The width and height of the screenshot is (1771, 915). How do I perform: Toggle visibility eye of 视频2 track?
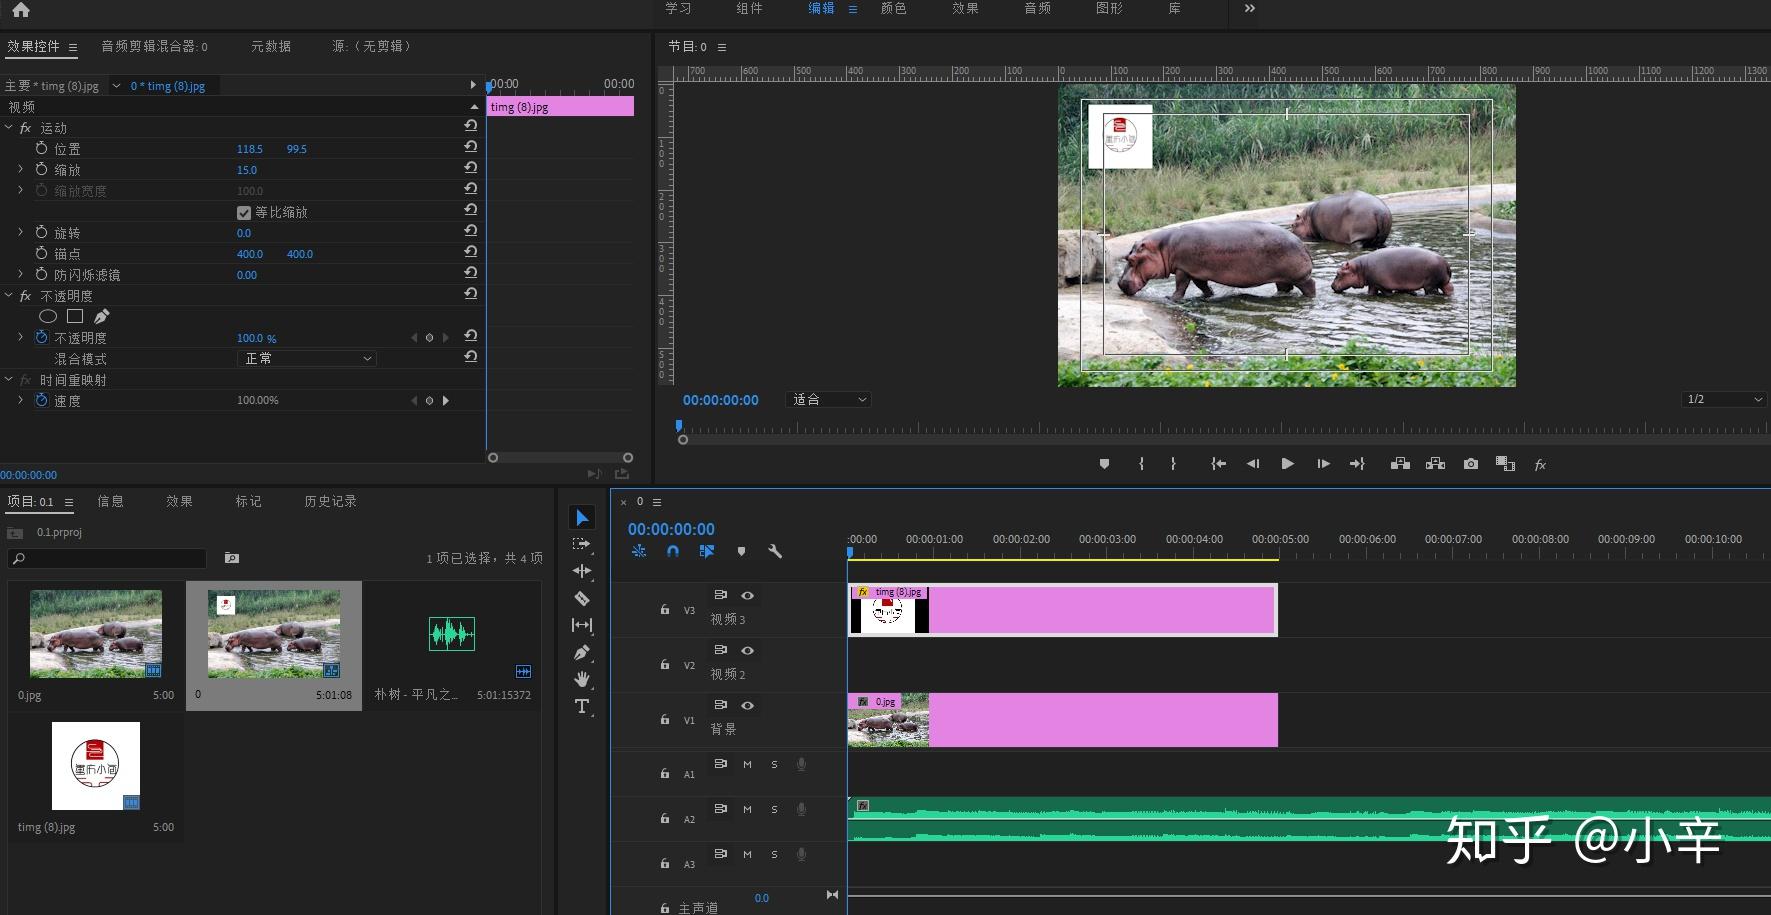click(747, 651)
